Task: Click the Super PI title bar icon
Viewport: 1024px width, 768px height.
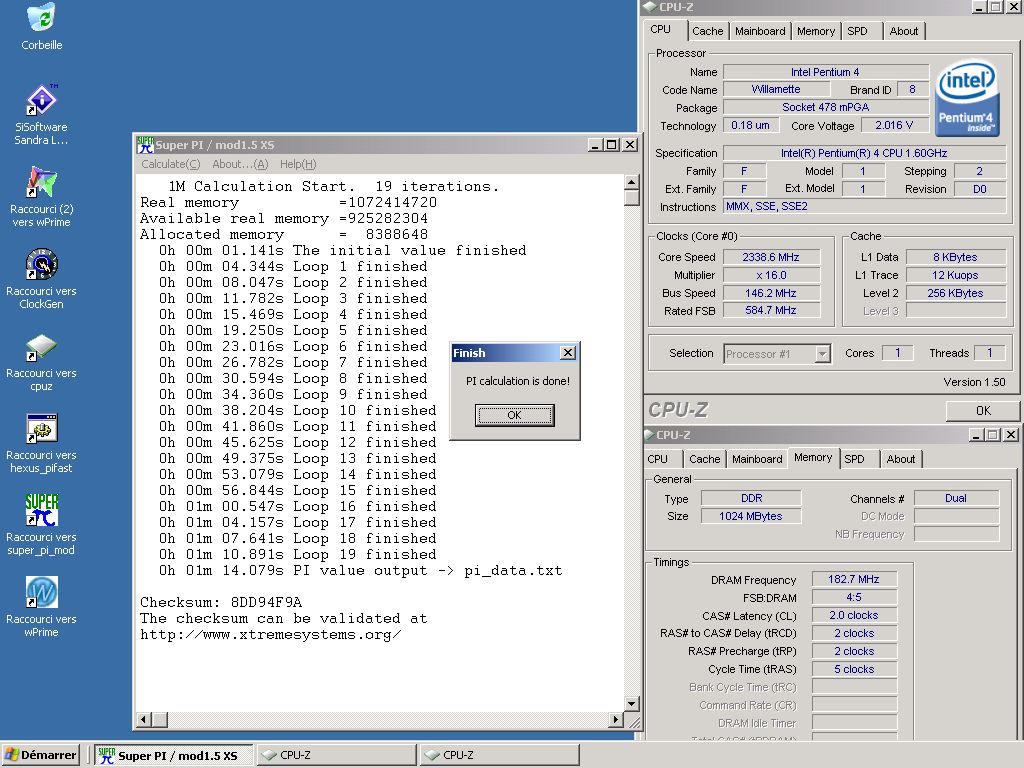Action: [x=144, y=144]
